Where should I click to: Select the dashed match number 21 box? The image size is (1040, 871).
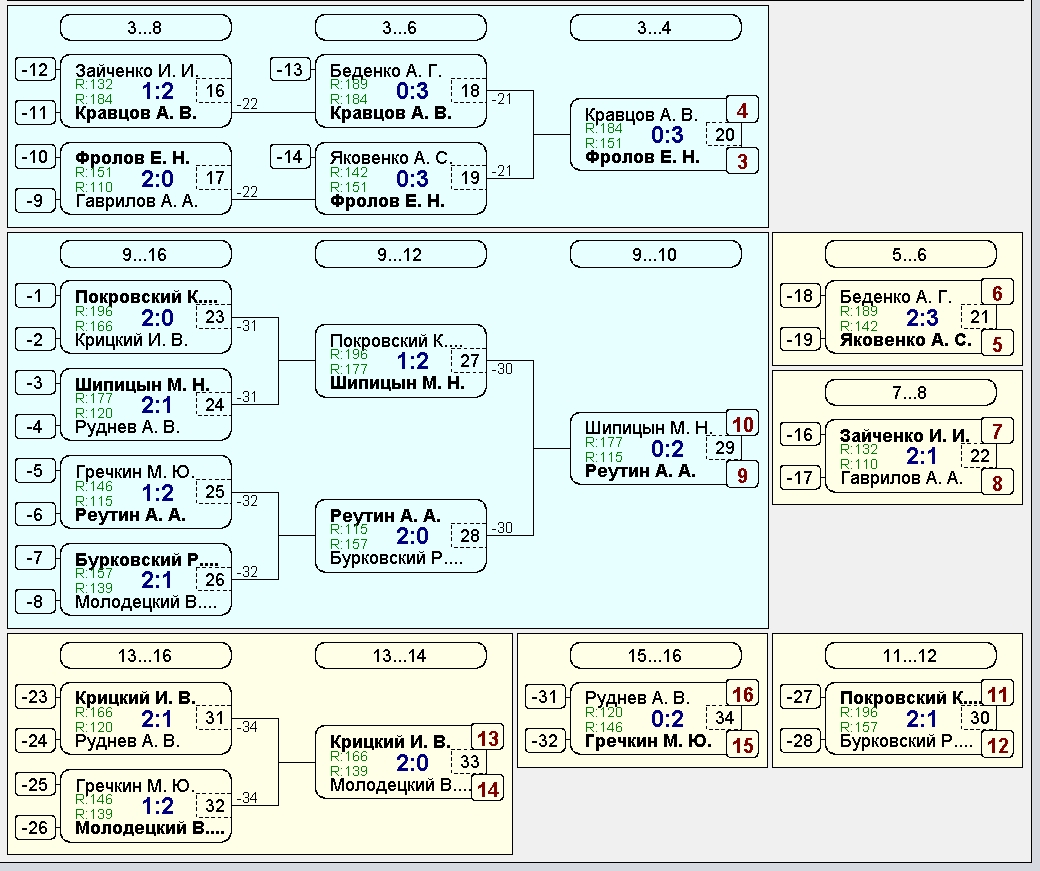(979, 317)
